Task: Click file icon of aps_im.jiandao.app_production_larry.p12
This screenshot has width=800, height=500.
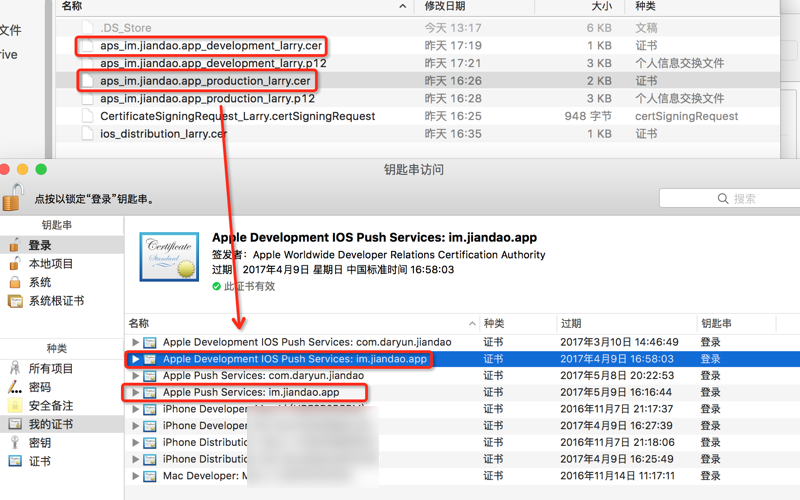Action: coord(88,98)
